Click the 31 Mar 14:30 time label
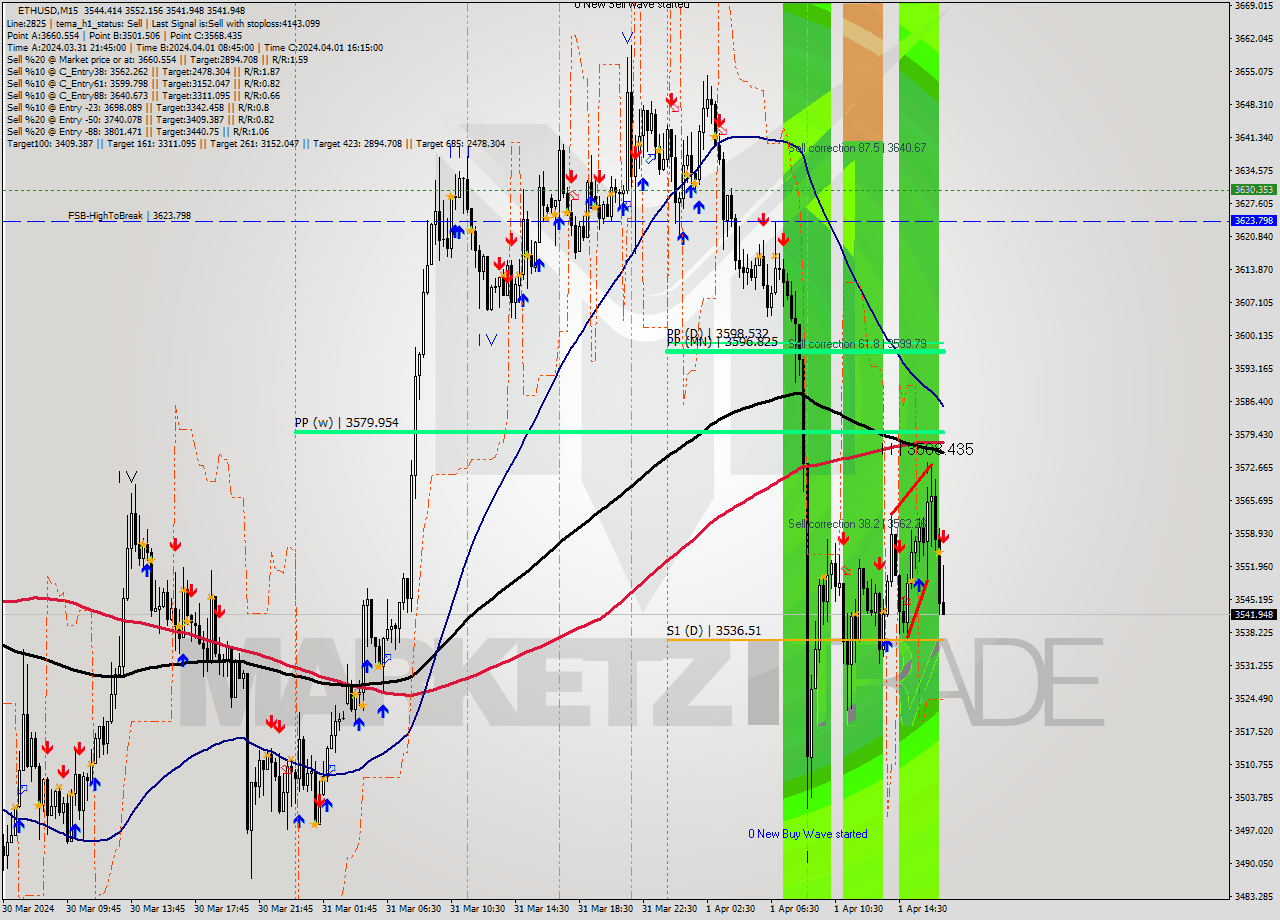1280x920 pixels. point(541,909)
